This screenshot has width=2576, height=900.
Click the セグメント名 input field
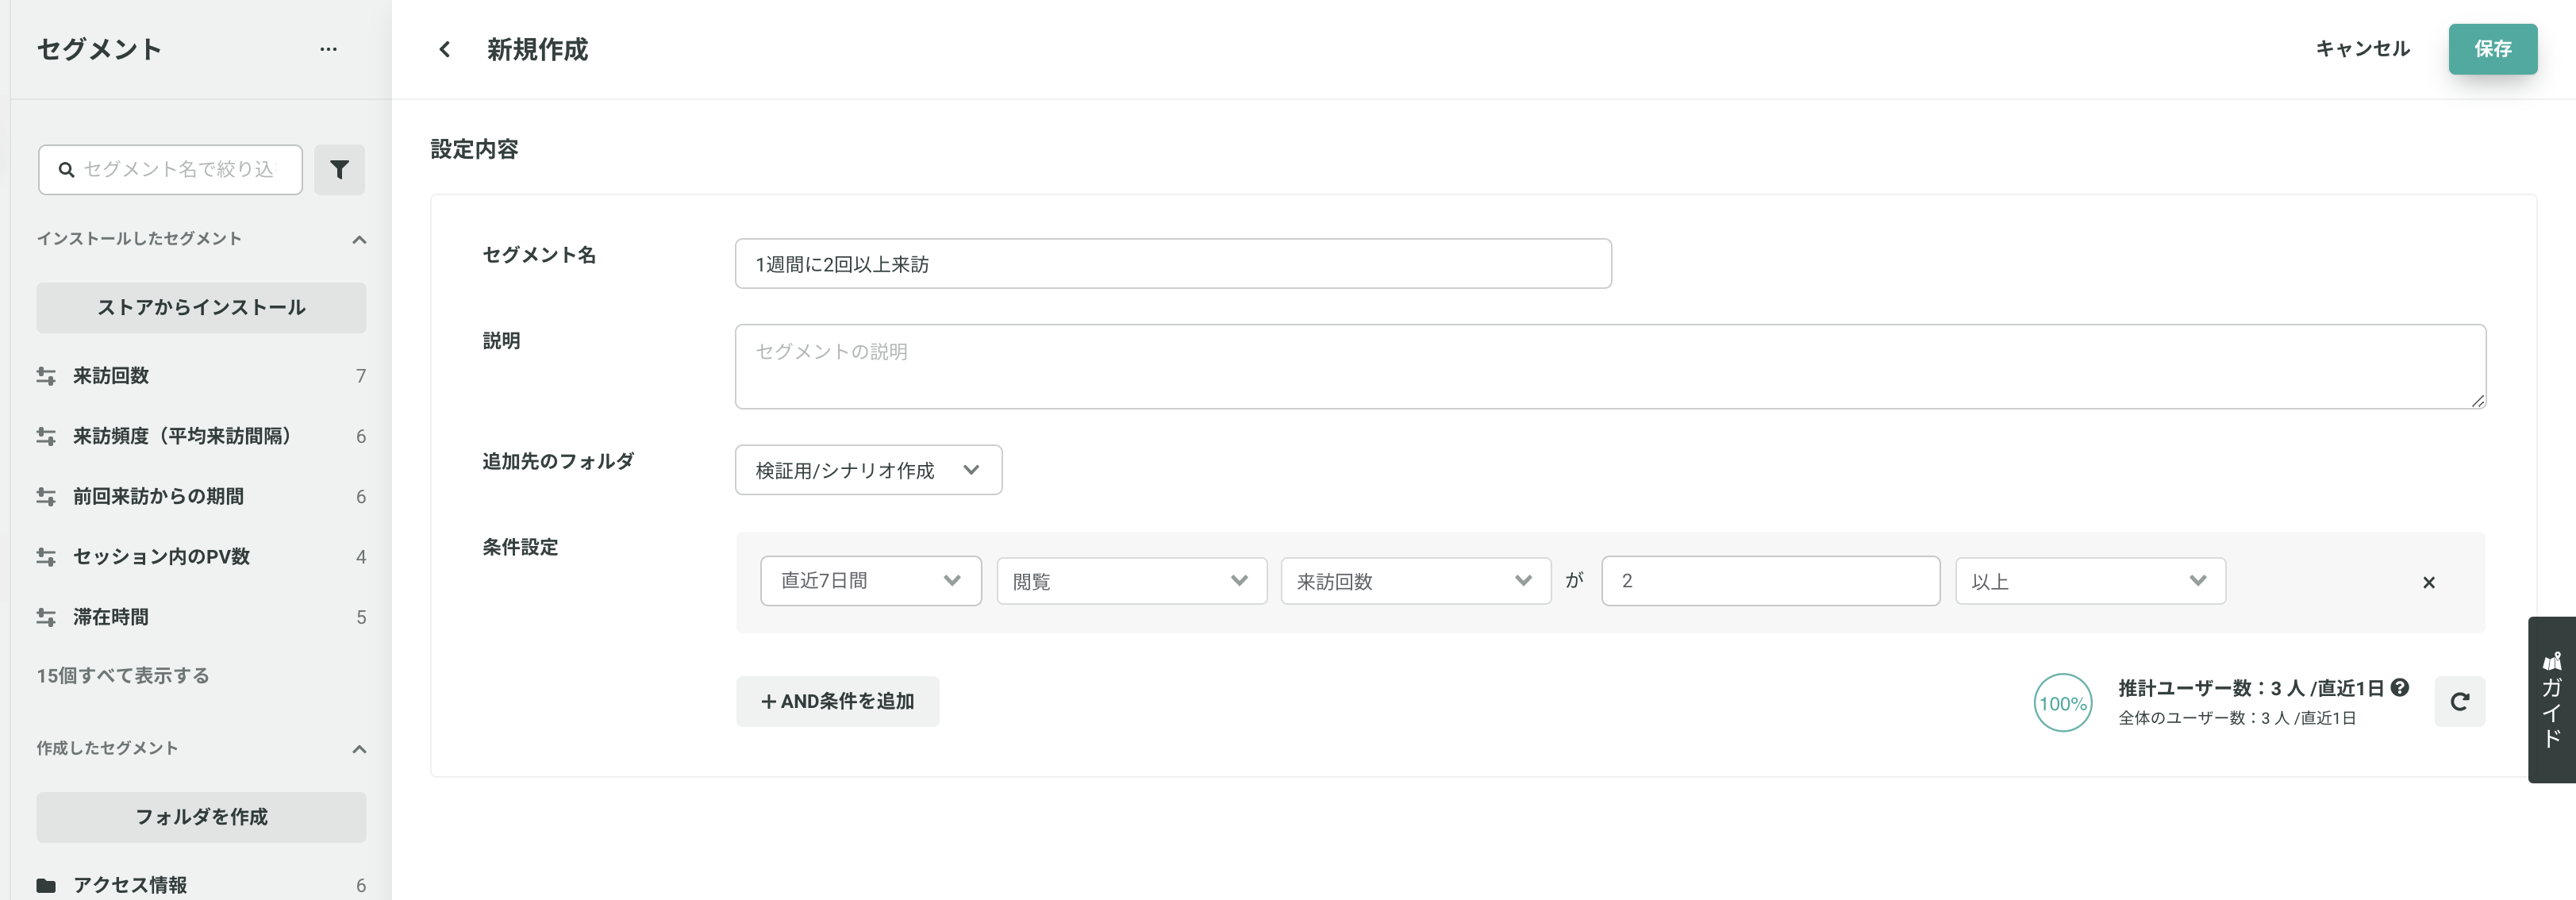click(x=1173, y=264)
